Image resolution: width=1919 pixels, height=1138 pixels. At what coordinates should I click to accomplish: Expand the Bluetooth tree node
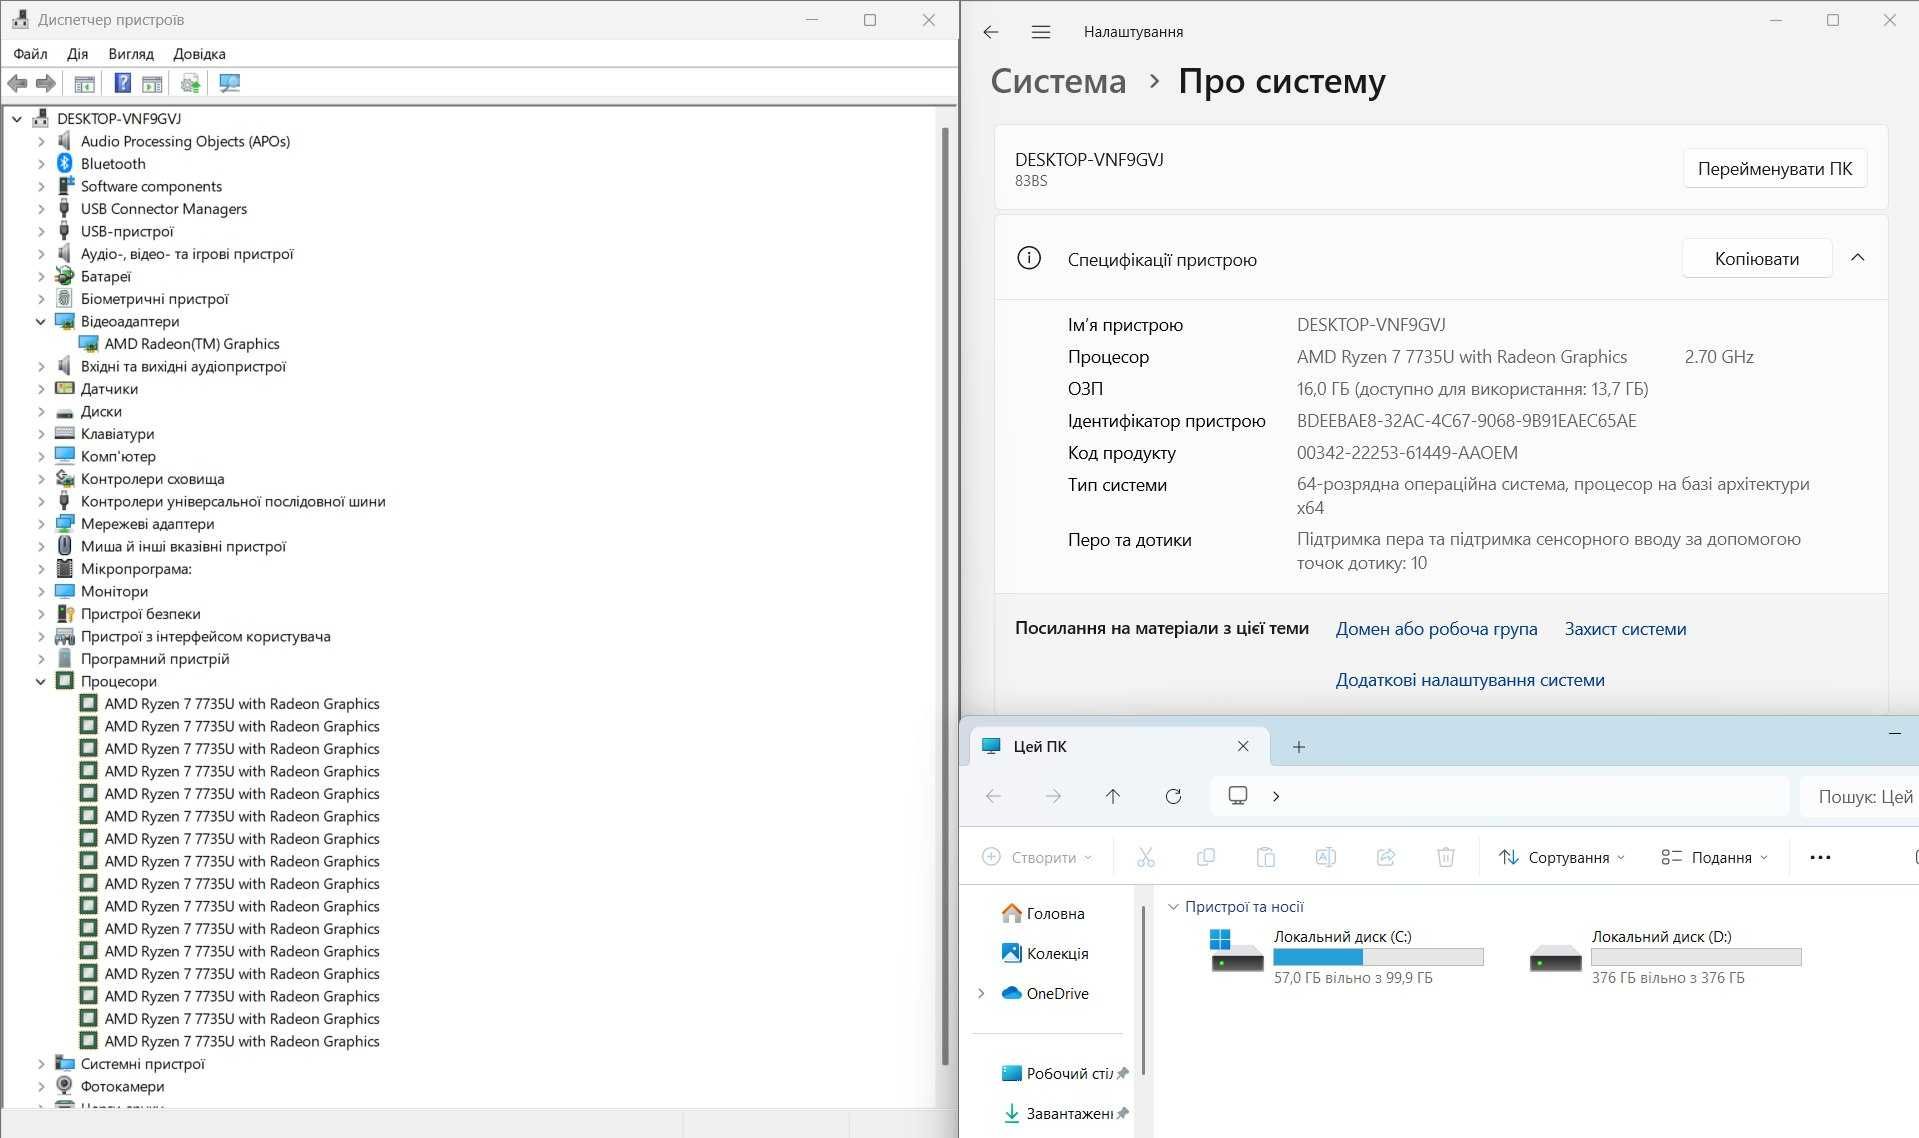pyautogui.click(x=41, y=163)
